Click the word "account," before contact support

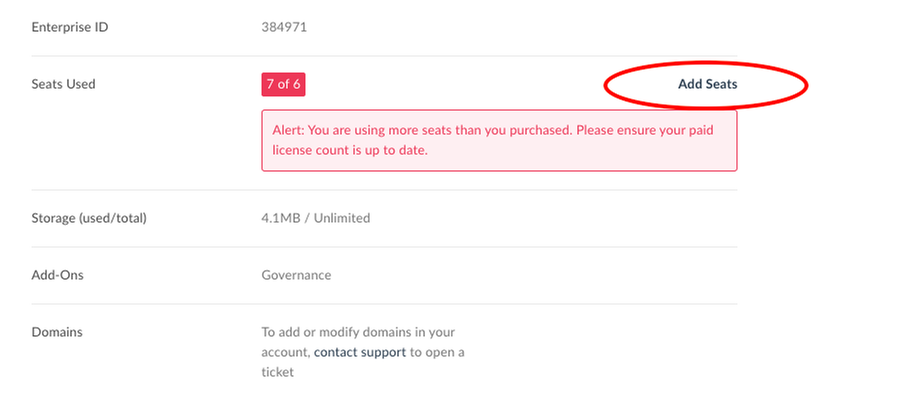[x=286, y=352]
